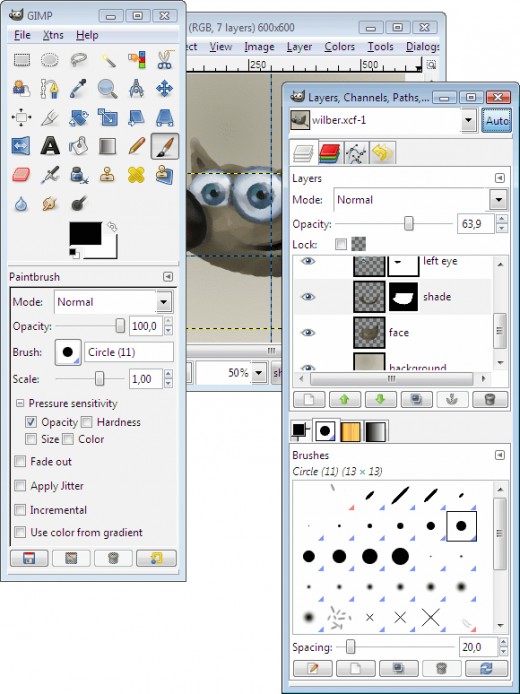Raise layer with green up arrow

click(345, 400)
